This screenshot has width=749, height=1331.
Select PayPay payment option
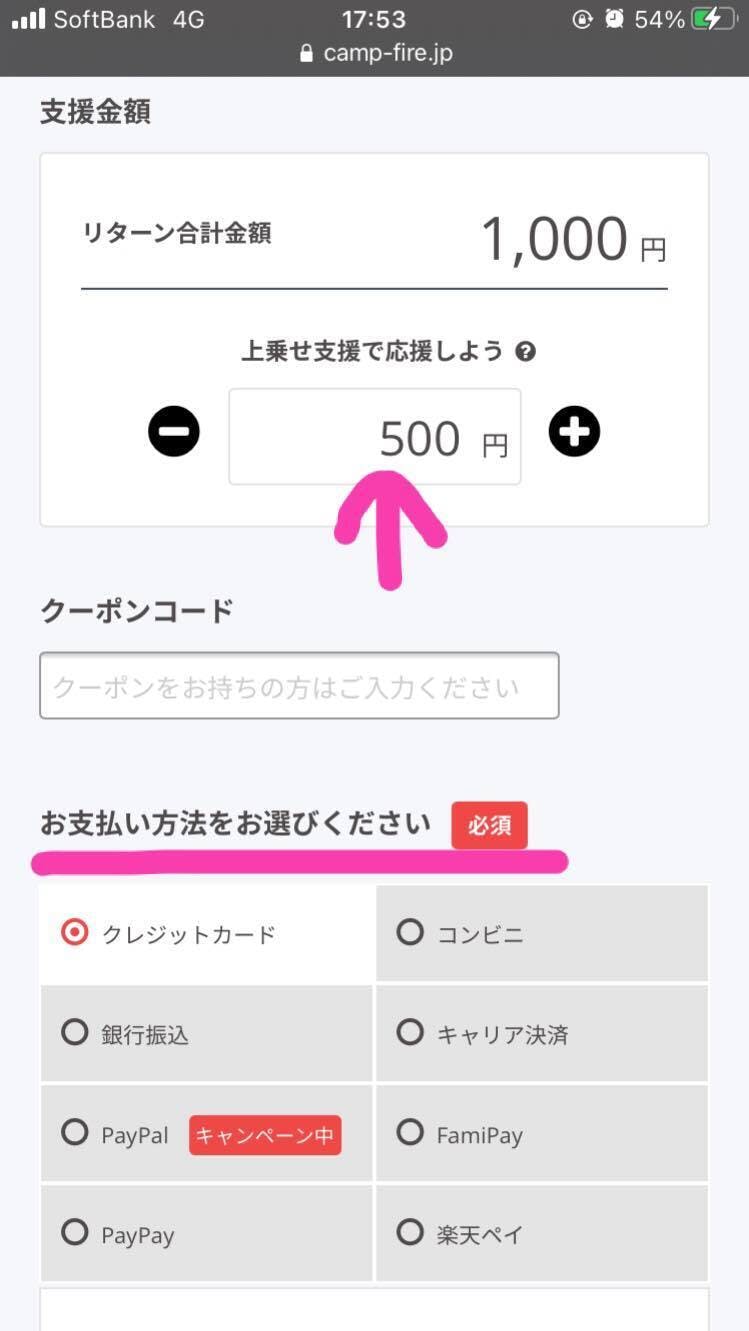point(75,1234)
